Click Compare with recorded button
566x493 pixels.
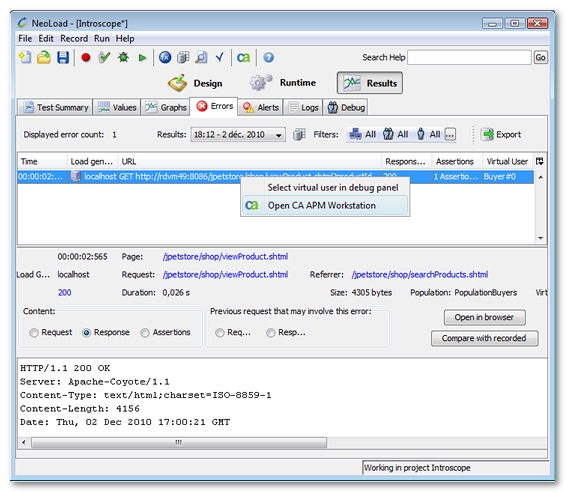pos(484,338)
